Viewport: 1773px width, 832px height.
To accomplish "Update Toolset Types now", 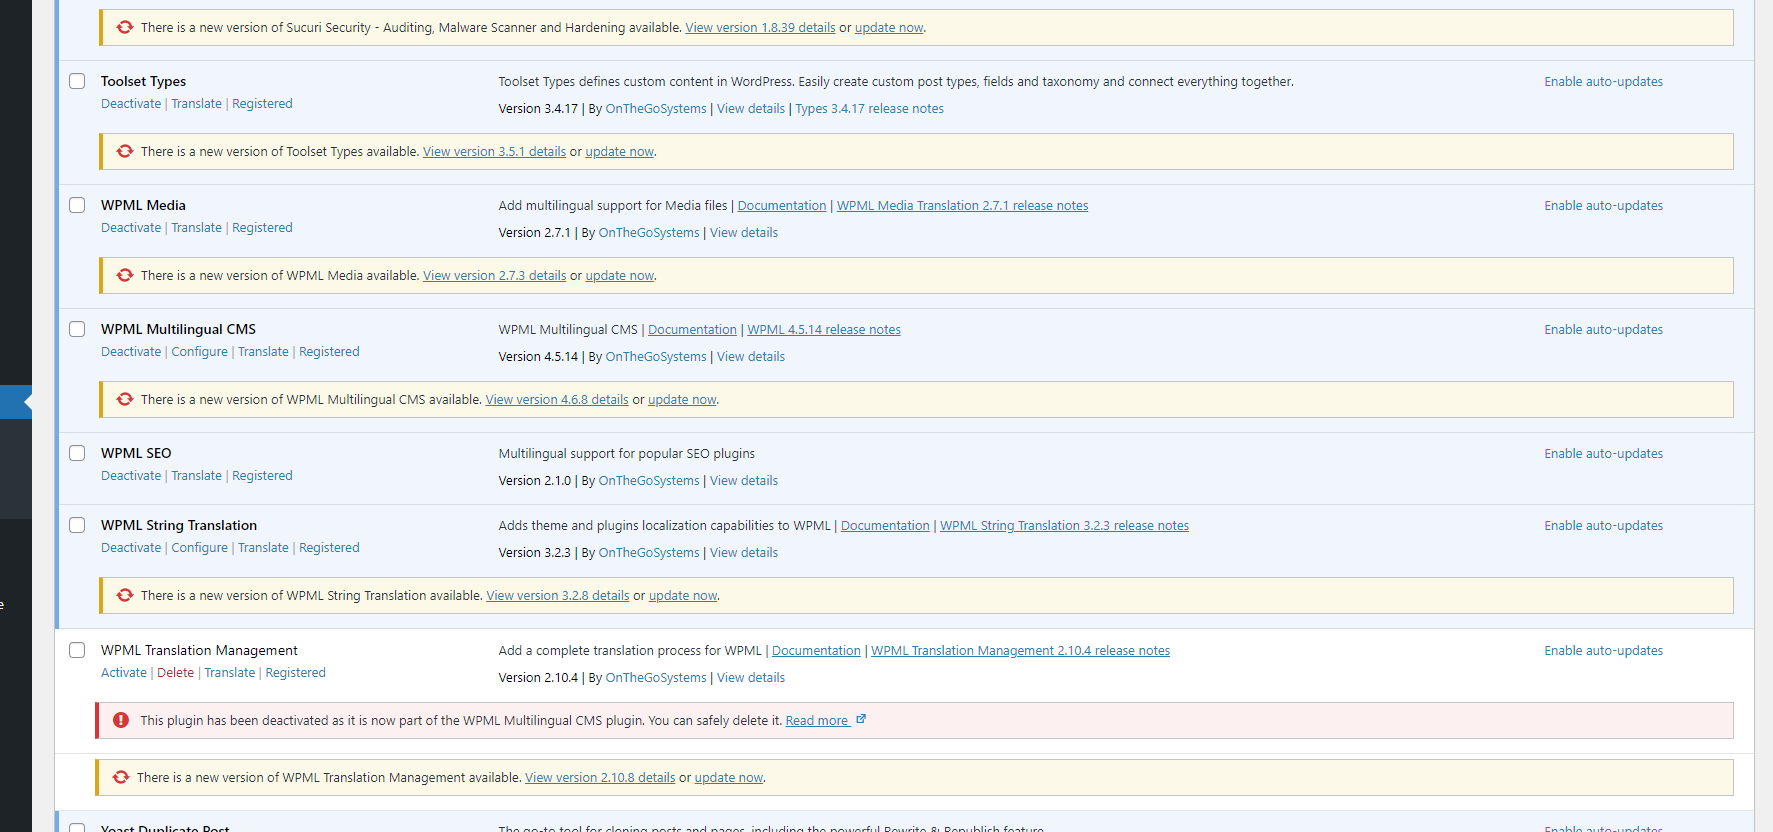I will coord(620,152).
